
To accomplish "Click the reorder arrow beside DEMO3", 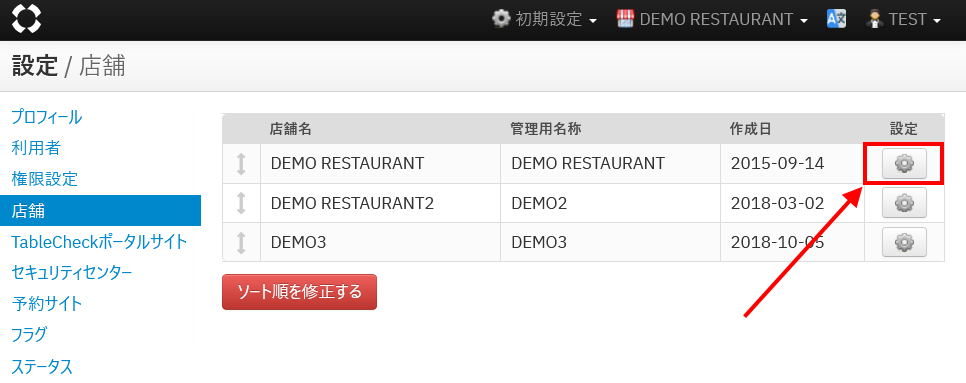I will coord(241,242).
